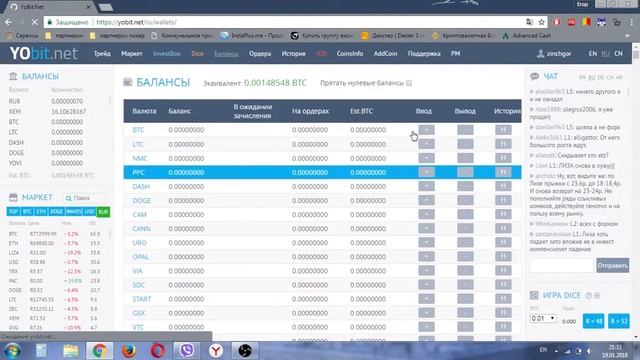The height and width of the screenshot is (360, 640).
Task: Open InvestBox in the top navigation
Action: tap(167, 53)
